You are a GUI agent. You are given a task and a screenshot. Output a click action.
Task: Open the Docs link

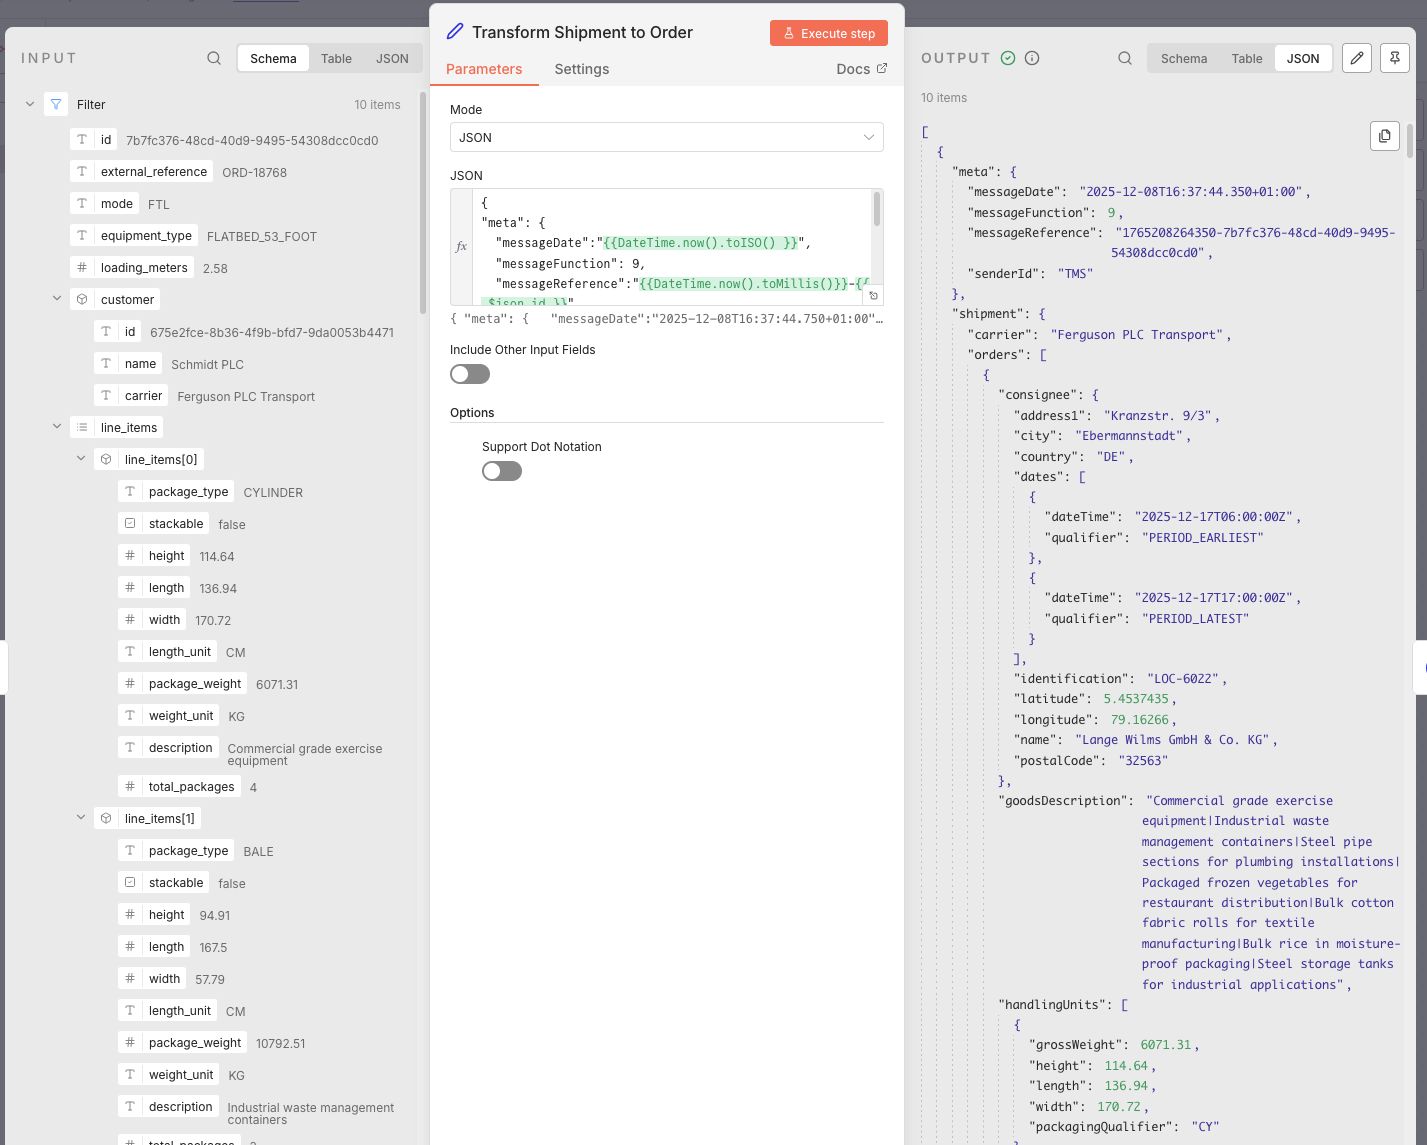(x=861, y=69)
